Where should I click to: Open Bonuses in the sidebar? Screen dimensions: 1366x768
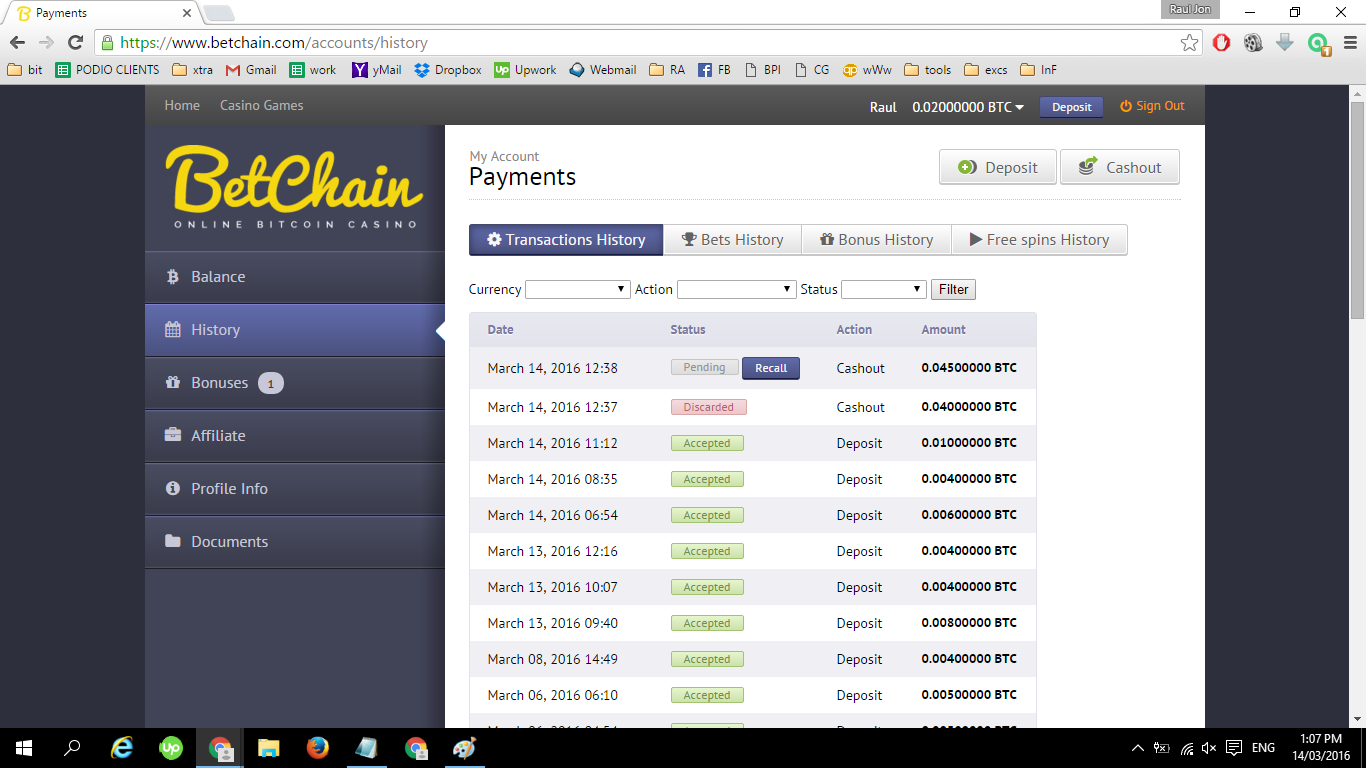[x=295, y=383]
